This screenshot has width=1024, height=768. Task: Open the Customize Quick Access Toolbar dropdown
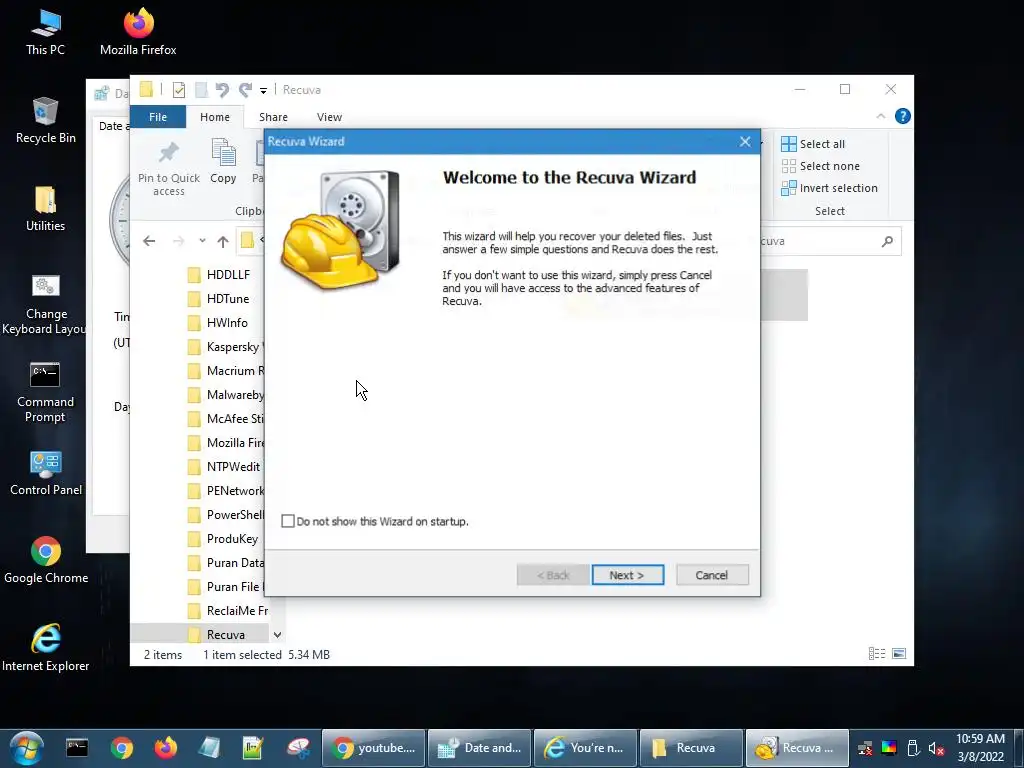coord(263,91)
